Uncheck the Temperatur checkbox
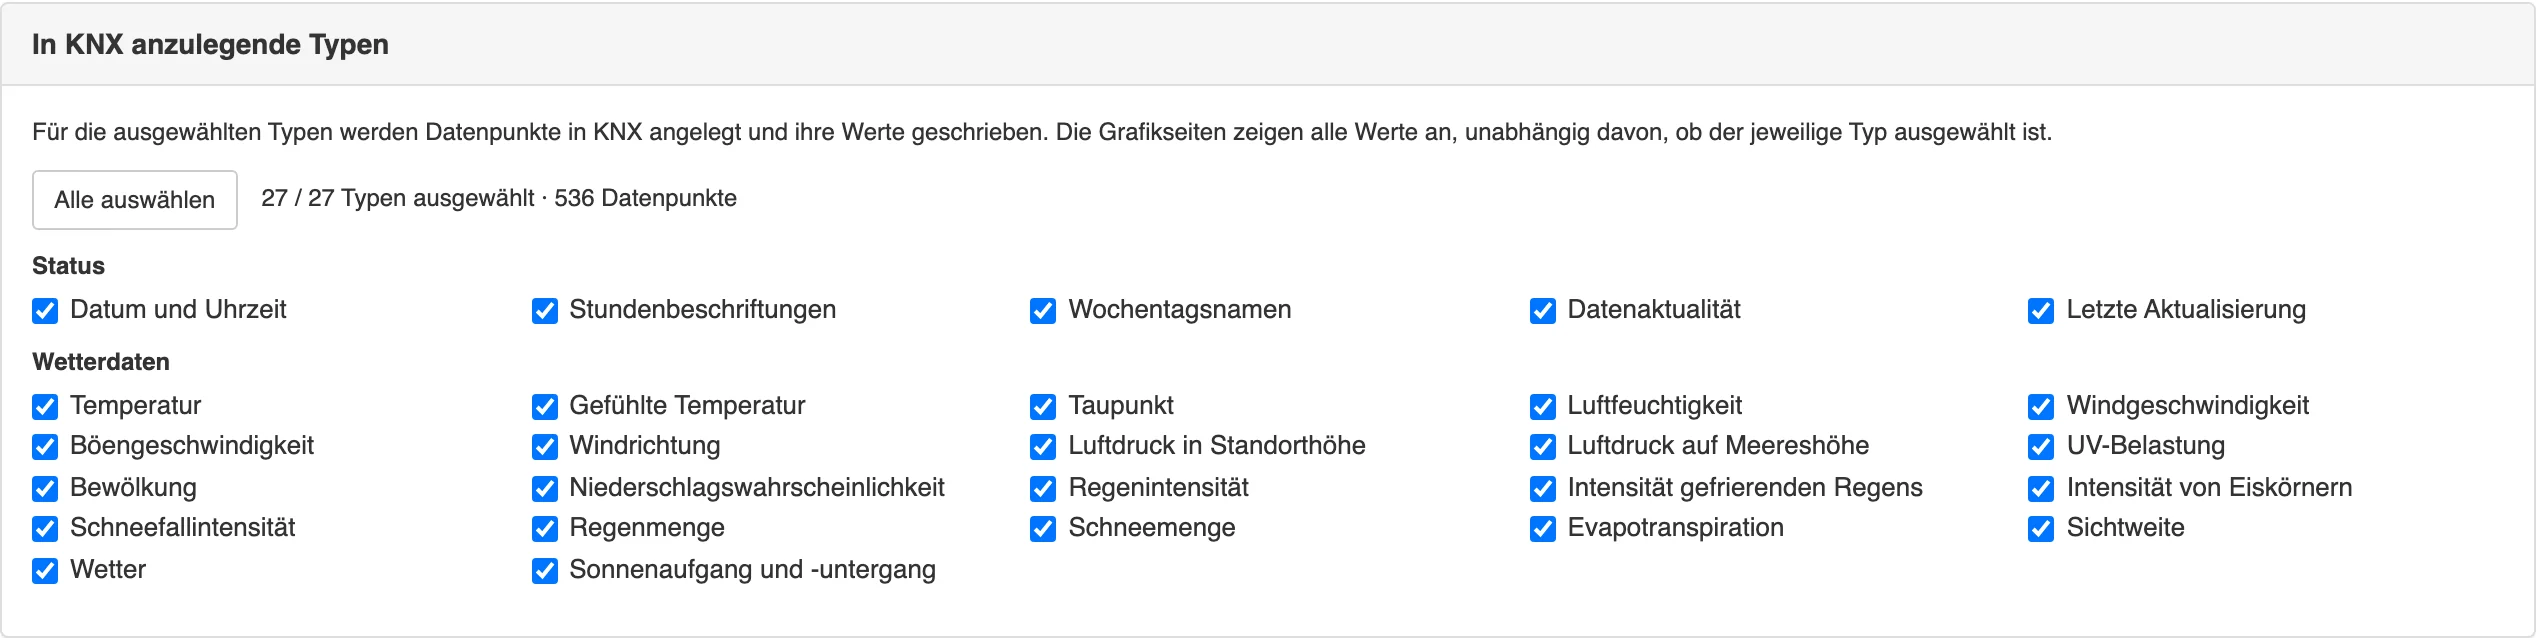Viewport: 2536px width, 638px height. coord(45,407)
